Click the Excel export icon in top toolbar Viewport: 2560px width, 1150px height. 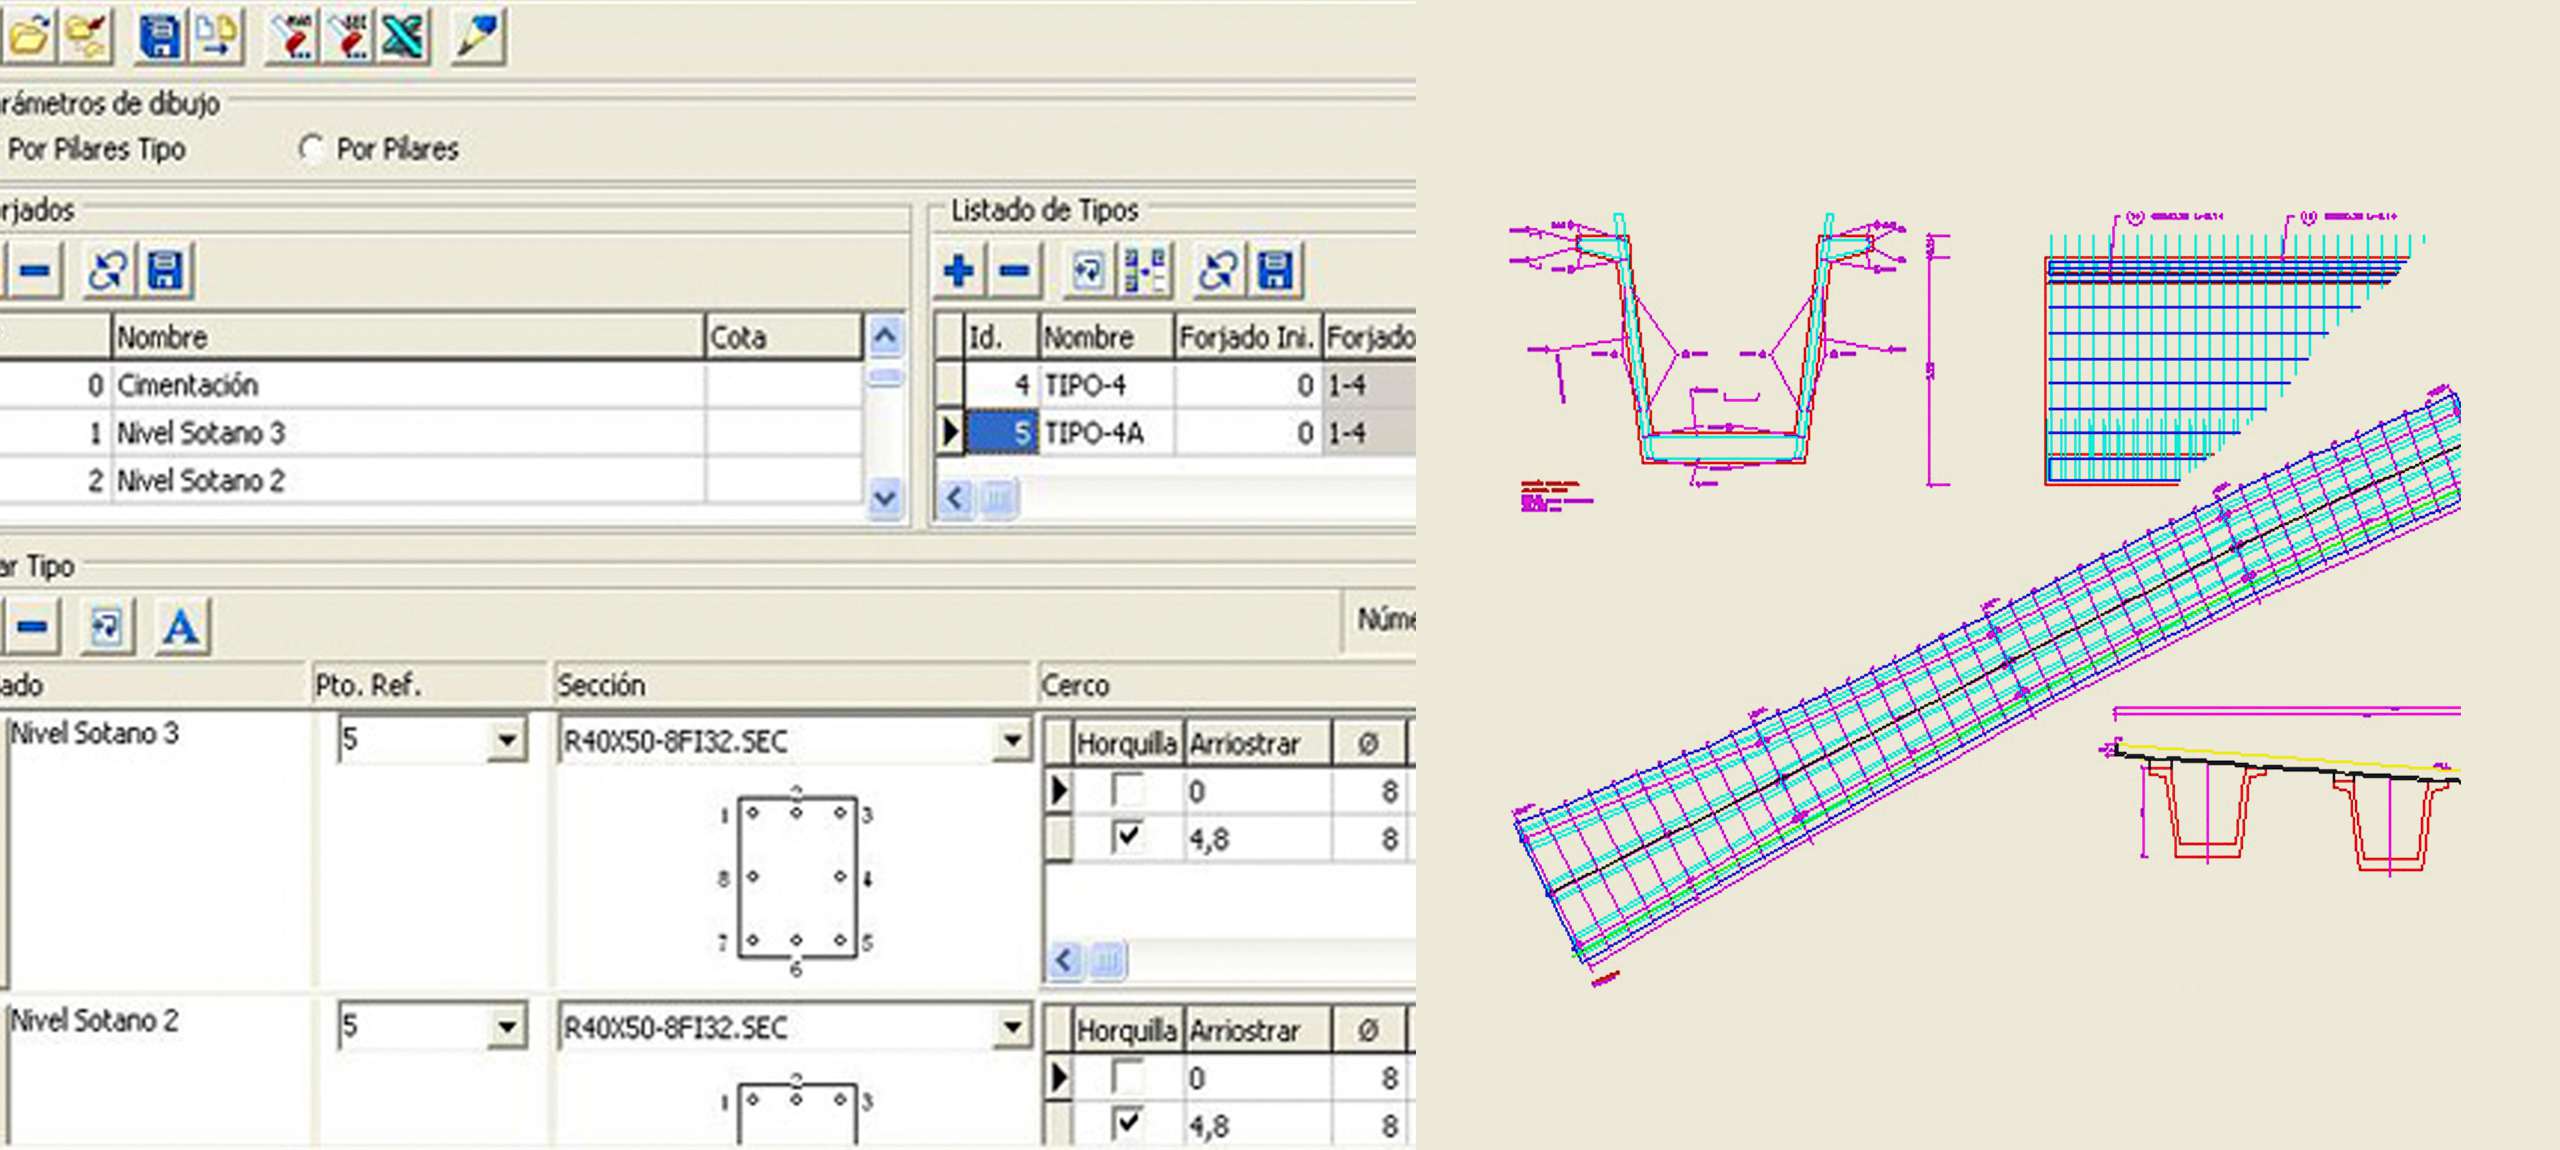403,38
